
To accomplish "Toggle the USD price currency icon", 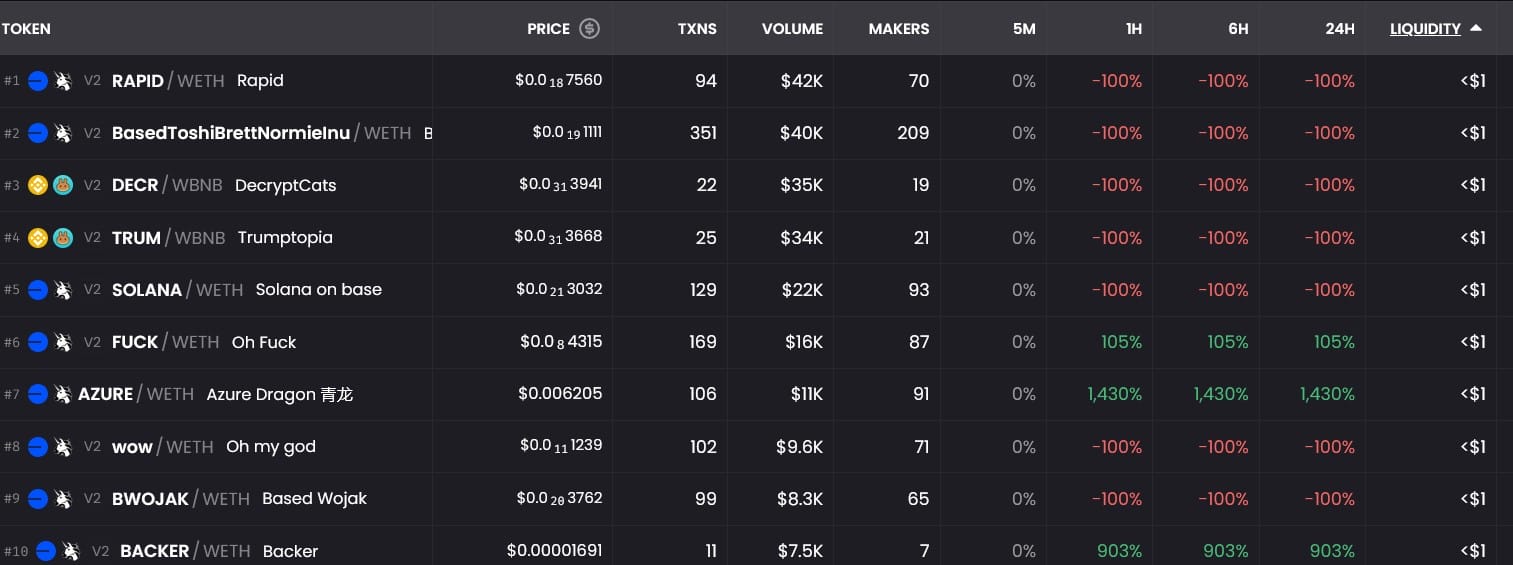I will pyautogui.click(x=590, y=29).
